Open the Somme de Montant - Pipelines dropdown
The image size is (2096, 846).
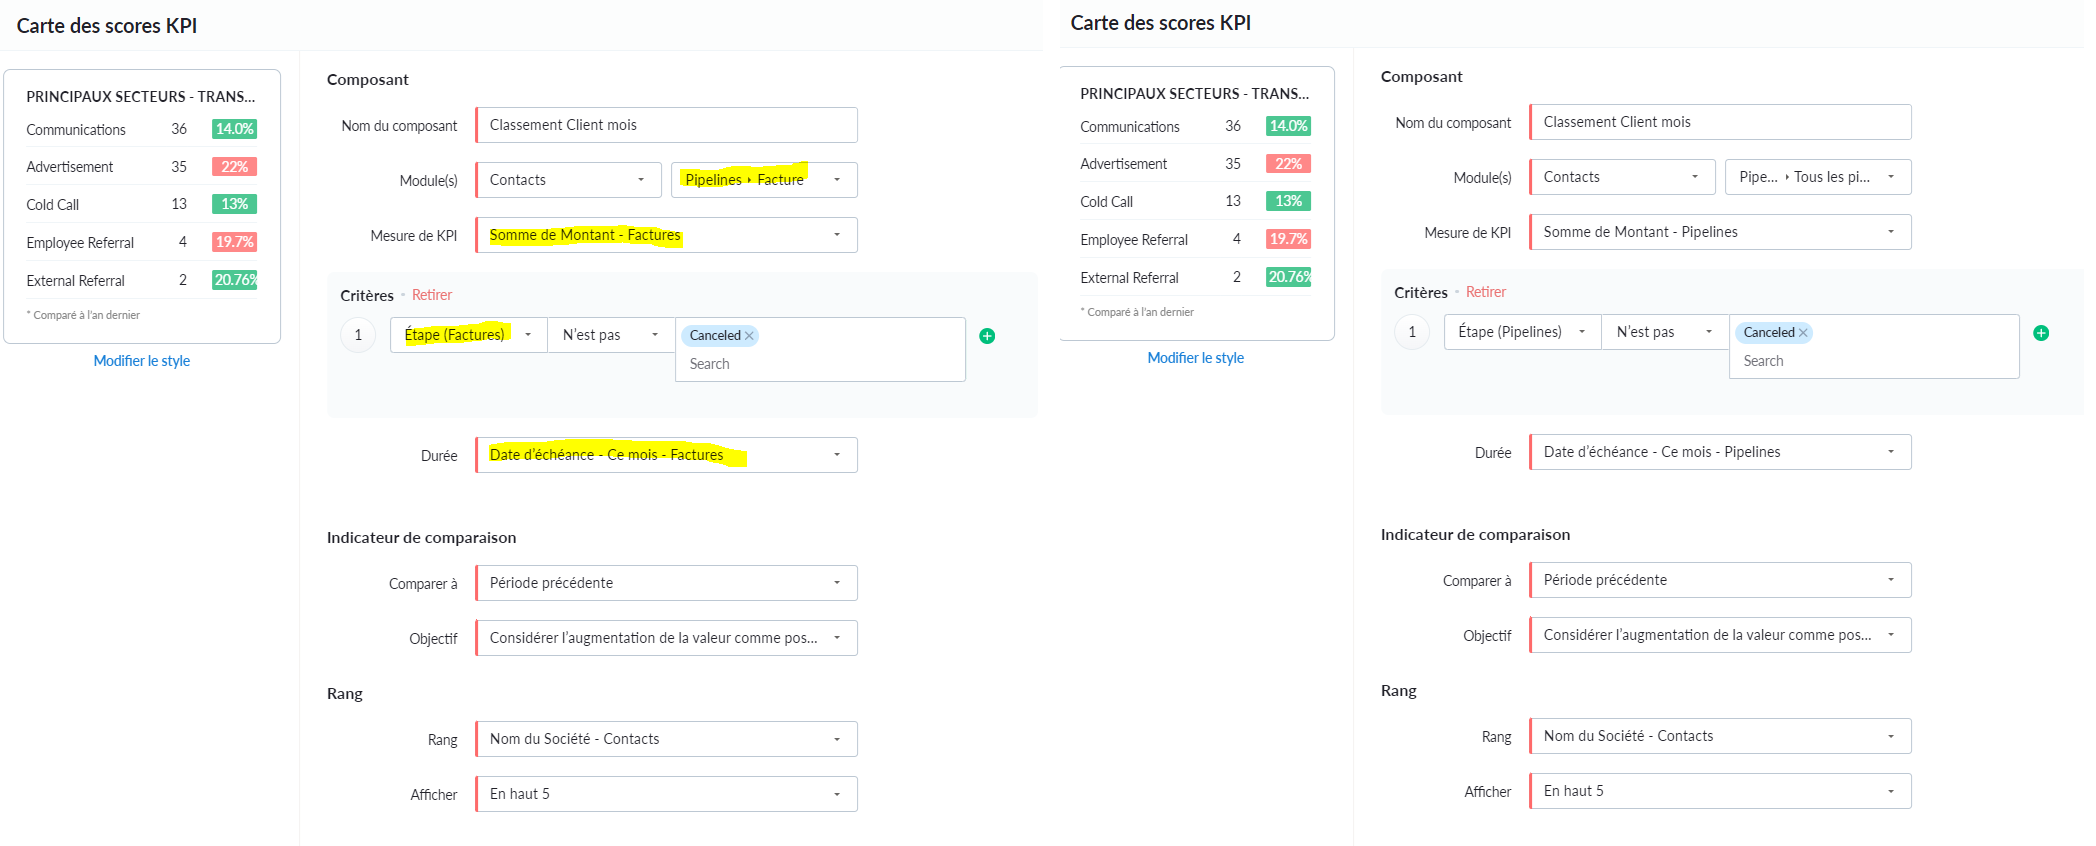pos(1720,232)
